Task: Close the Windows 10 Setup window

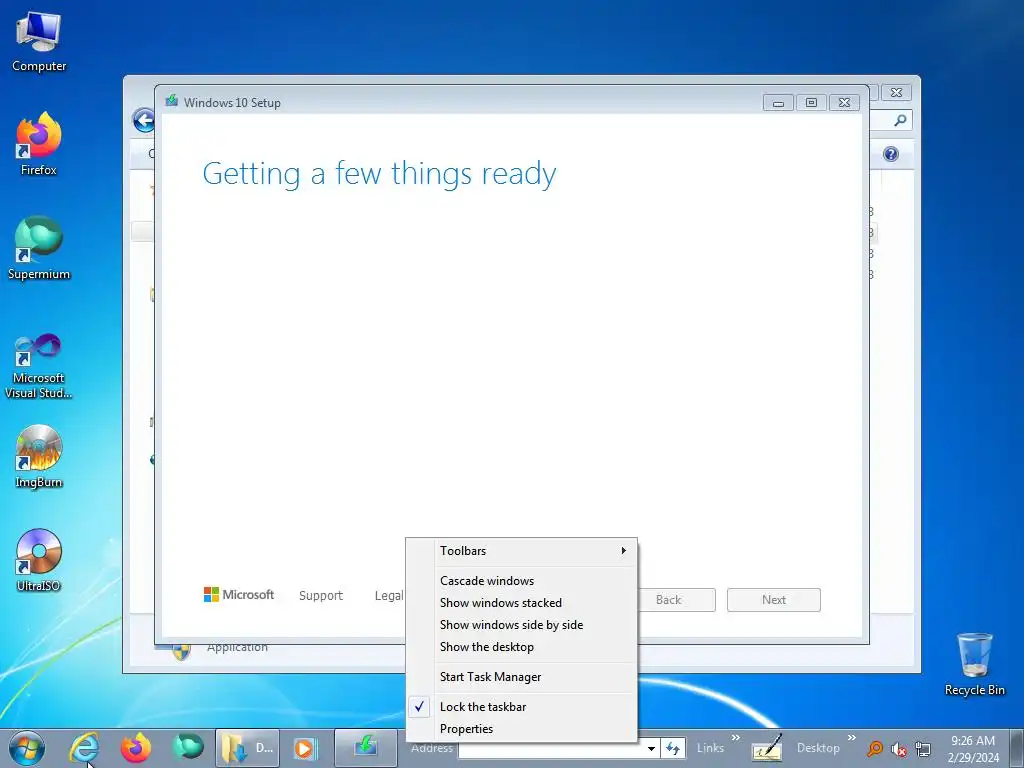Action: pyautogui.click(x=844, y=103)
